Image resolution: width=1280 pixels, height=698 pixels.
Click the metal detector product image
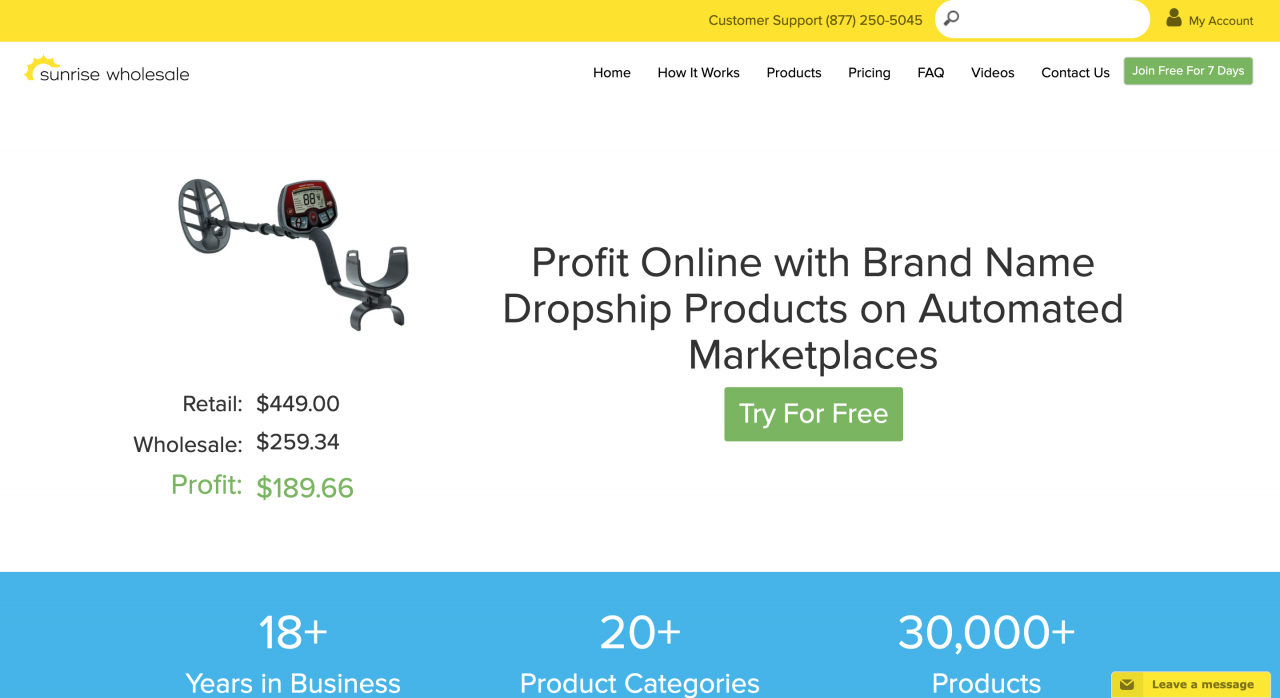pyautogui.click(x=294, y=253)
